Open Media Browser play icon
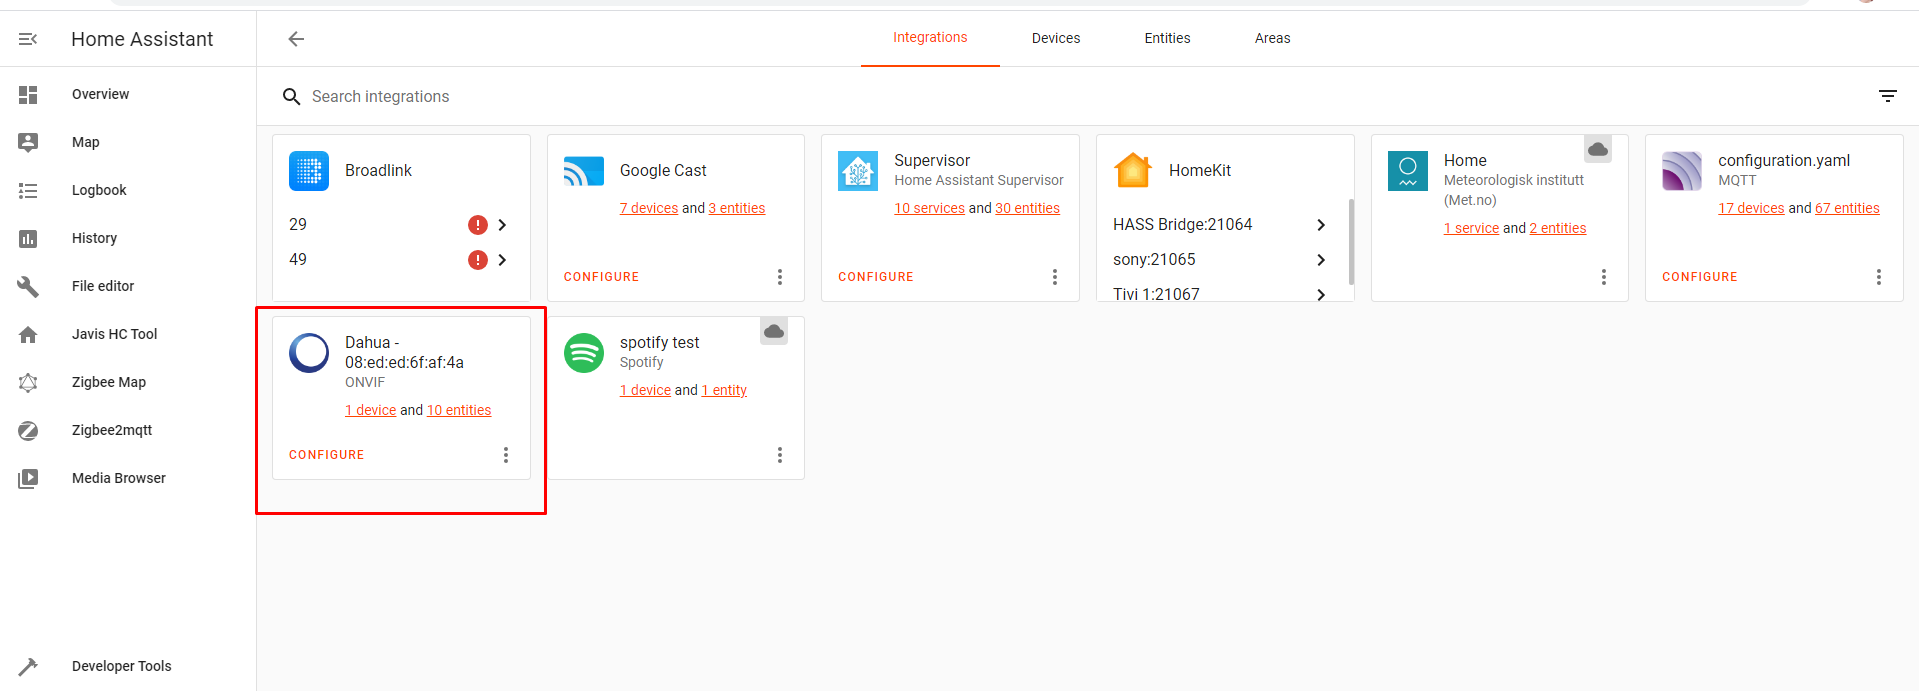 click(x=28, y=478)
